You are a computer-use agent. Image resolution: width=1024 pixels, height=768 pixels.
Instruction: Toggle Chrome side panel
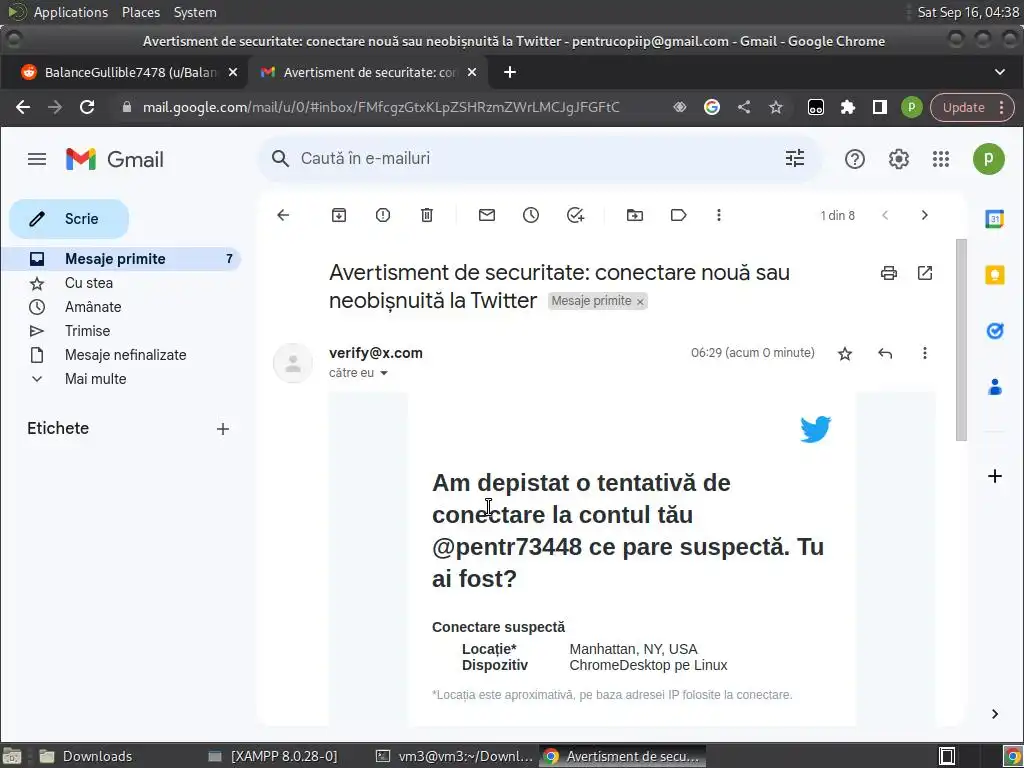(880, 107)
